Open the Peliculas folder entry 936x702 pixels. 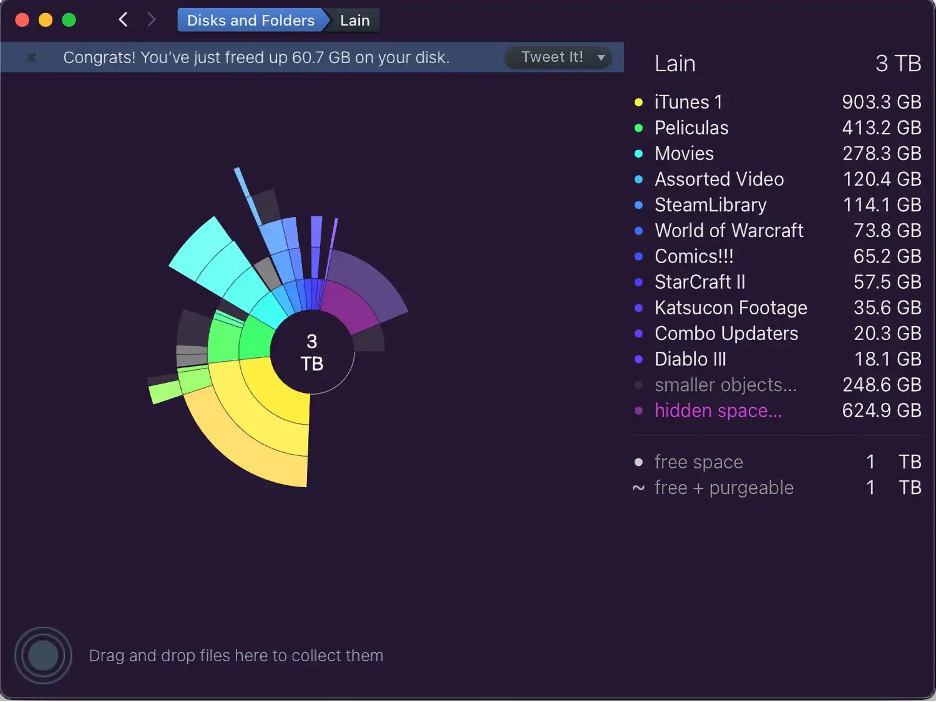point(691,128)
